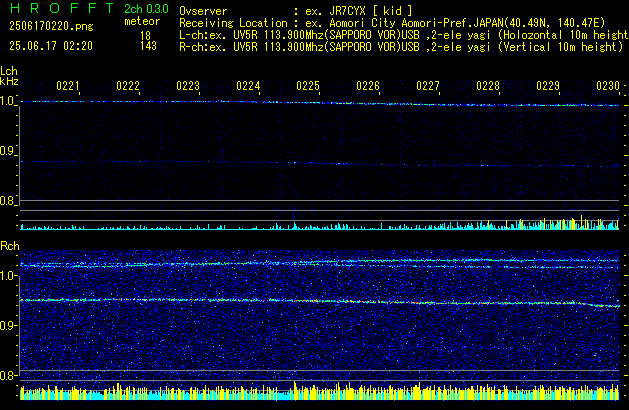Image resolution: width=629 pixels, height=410 pixels.
Task: Click the Rch 1.0 kHz axis label
Action: 7,276
